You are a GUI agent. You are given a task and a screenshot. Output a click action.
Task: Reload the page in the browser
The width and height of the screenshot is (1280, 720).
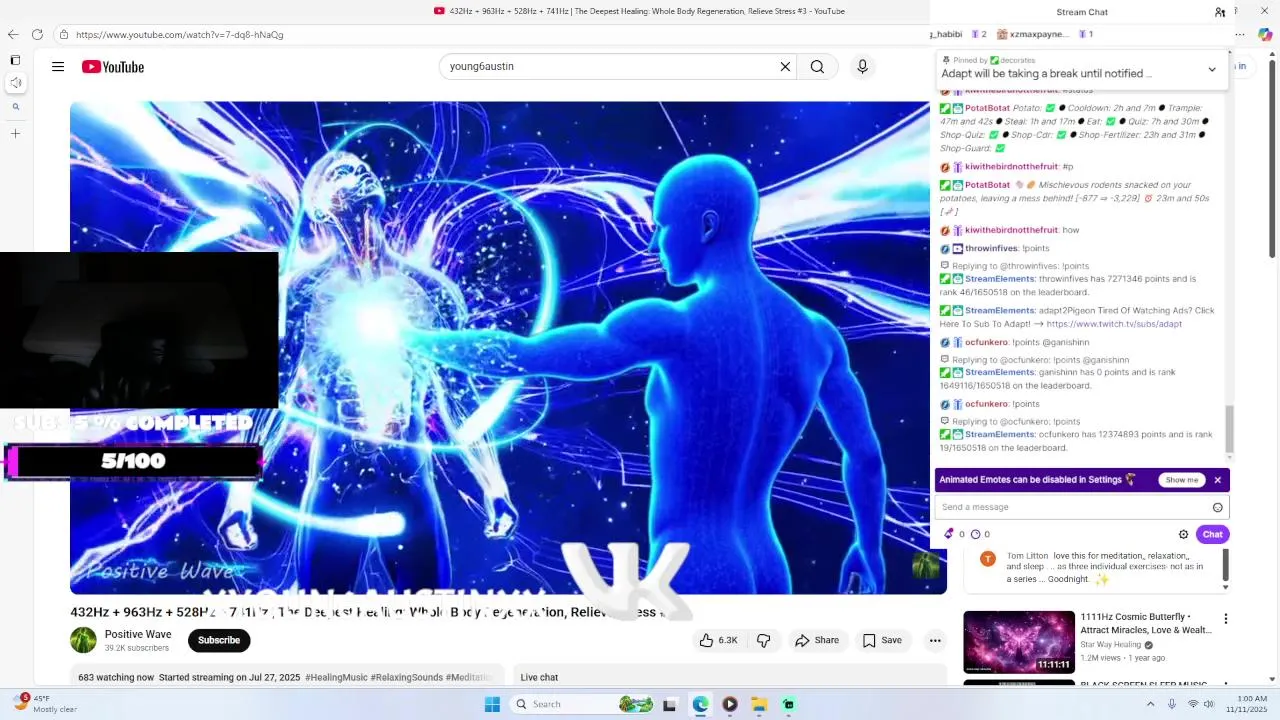(x=37, y=34)
